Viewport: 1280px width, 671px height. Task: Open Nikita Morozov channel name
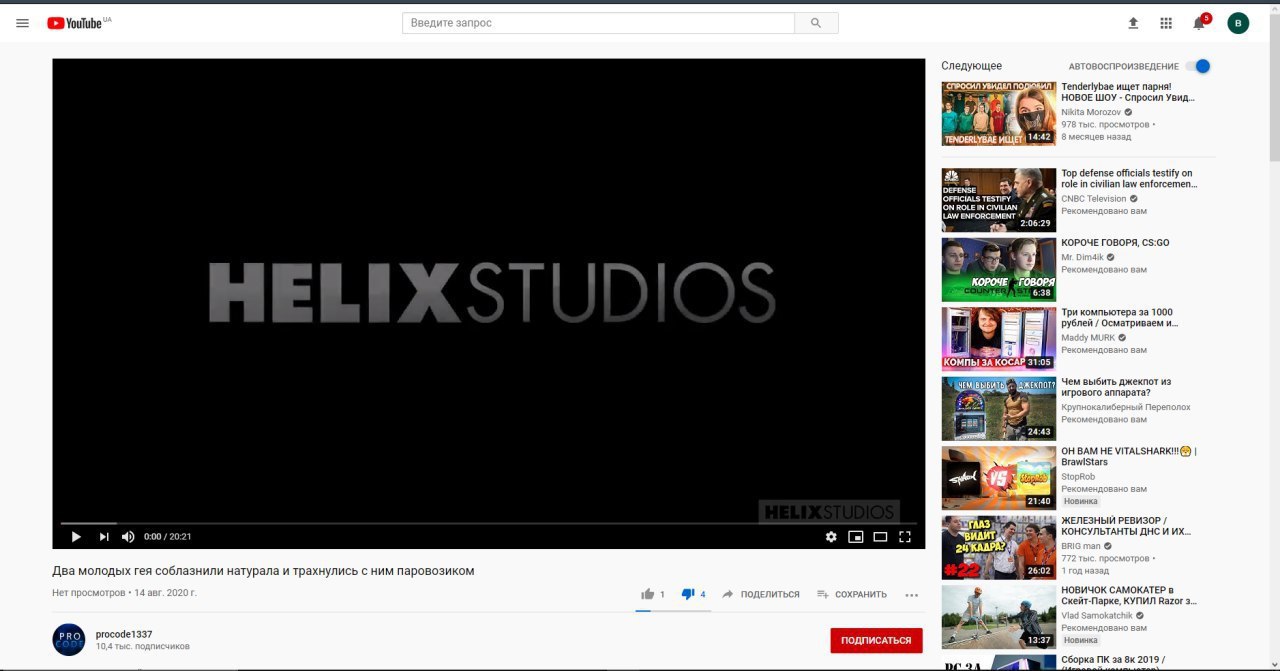(1091, 112)
